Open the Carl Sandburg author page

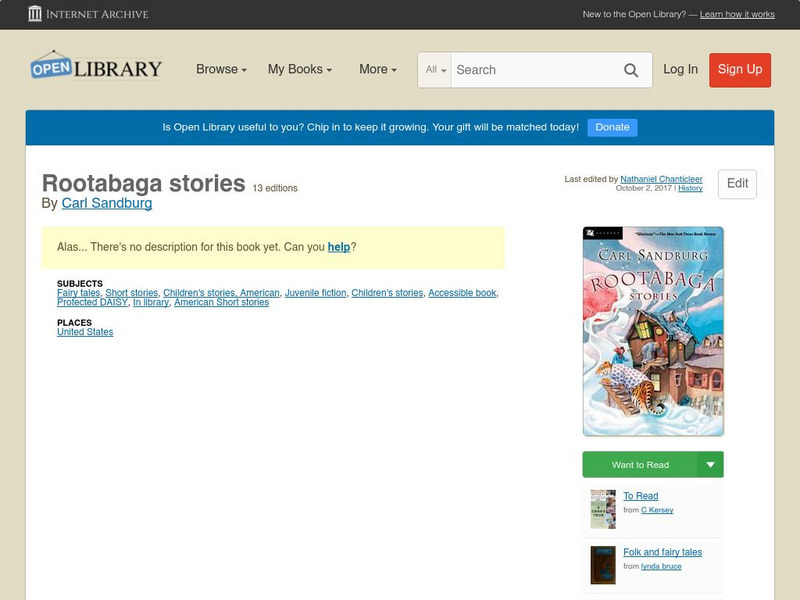[106, 202]
